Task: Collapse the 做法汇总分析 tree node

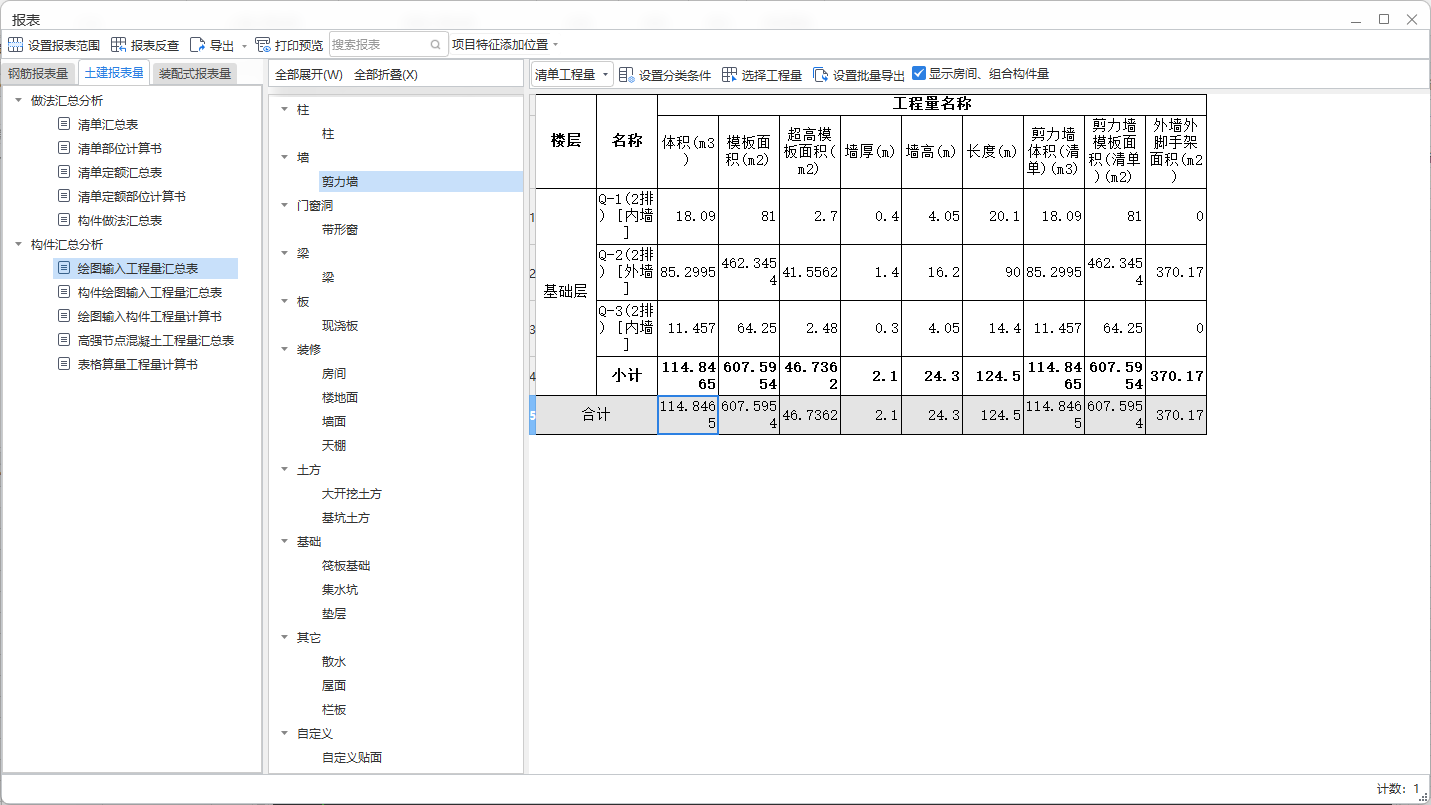Action: tap(19, 101)
